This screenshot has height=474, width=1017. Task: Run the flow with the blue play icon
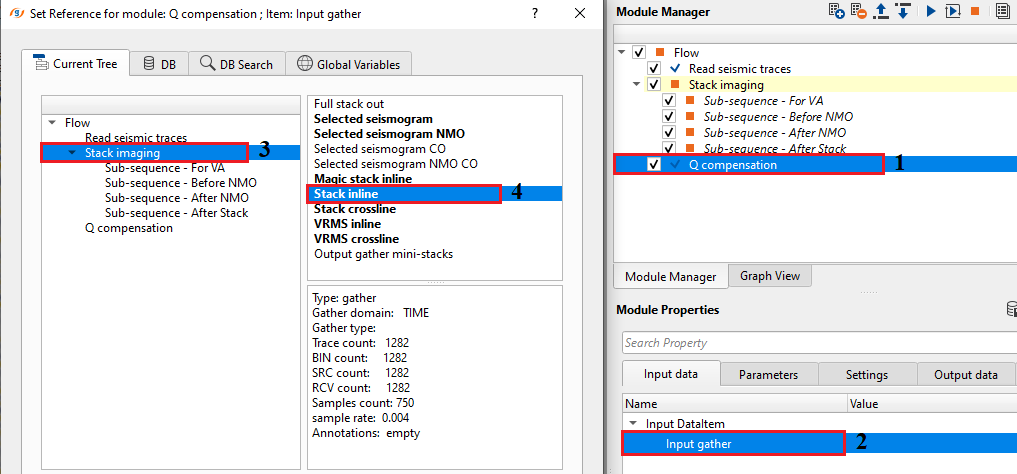930,11
